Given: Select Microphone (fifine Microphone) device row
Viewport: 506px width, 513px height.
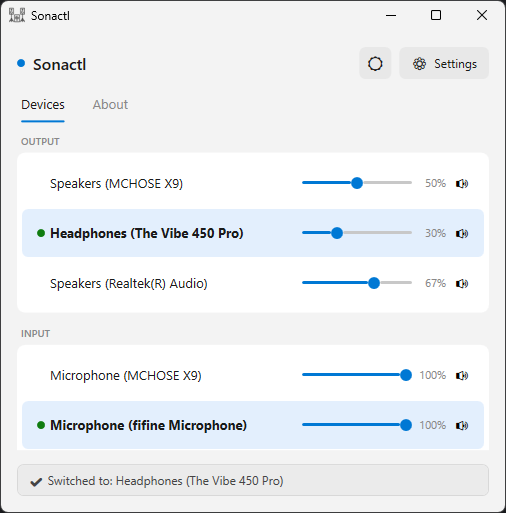Looking at the screenshot, I should (x=253, y=425).
